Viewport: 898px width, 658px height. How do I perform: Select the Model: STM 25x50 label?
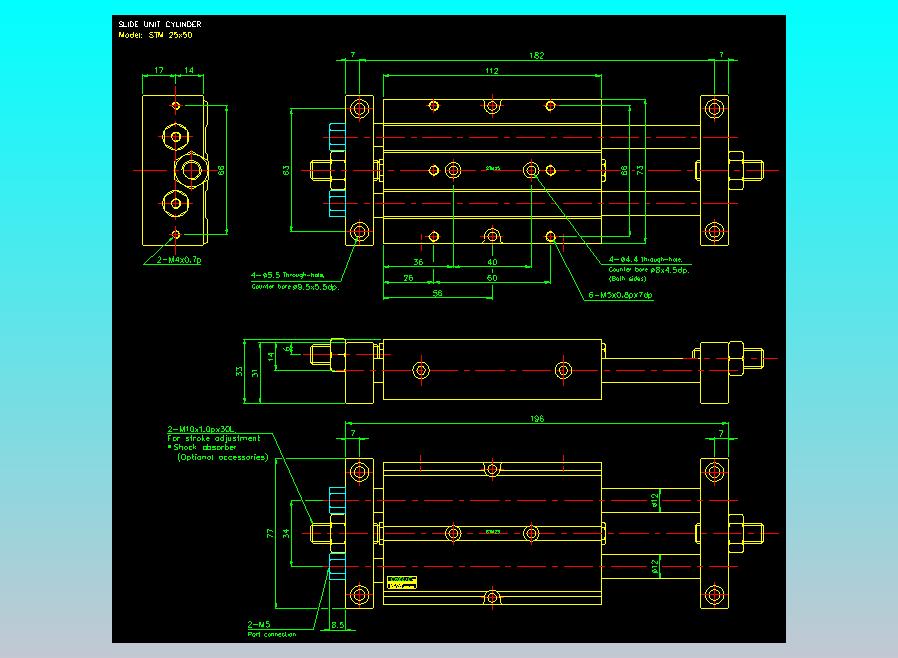point(155,35)
